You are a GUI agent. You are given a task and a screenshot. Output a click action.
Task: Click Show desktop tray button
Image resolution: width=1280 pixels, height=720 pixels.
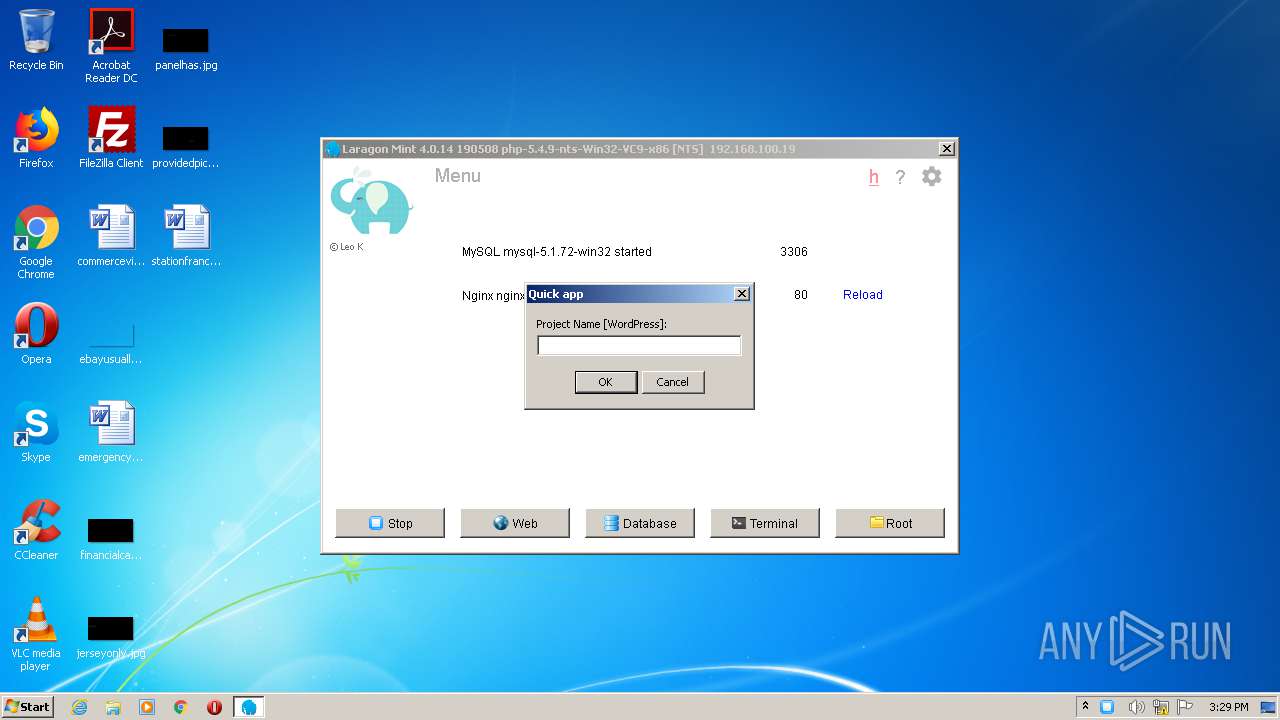coord(1270,707)
